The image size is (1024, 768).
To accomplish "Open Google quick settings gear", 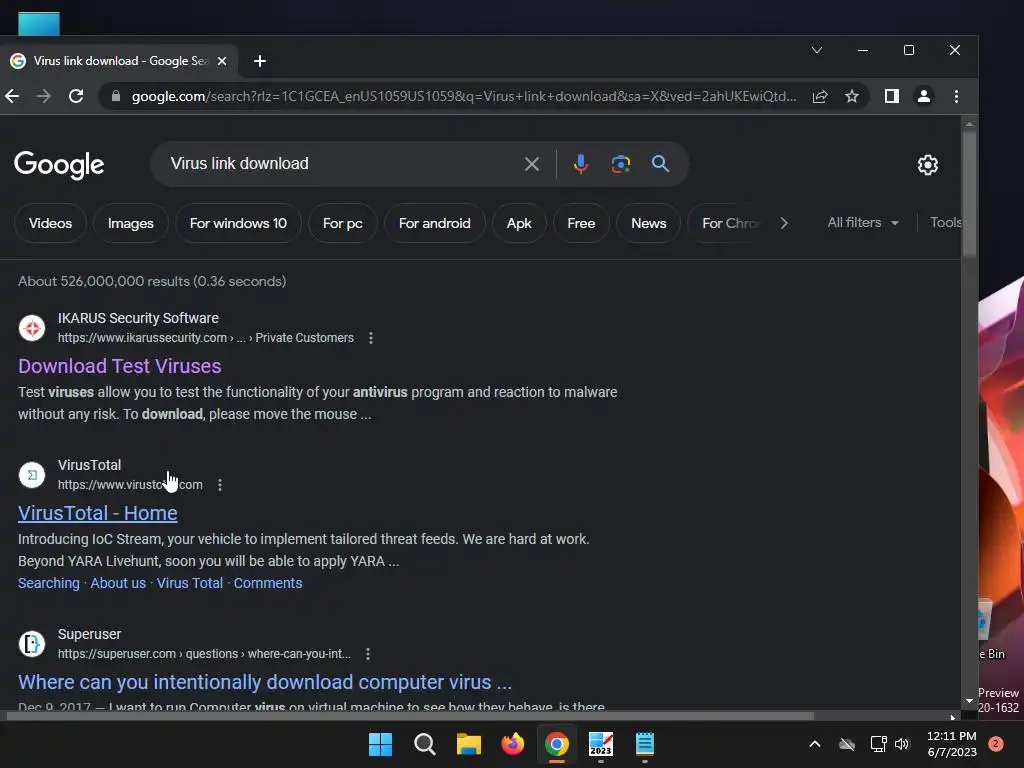I will (x=927, y=165).
